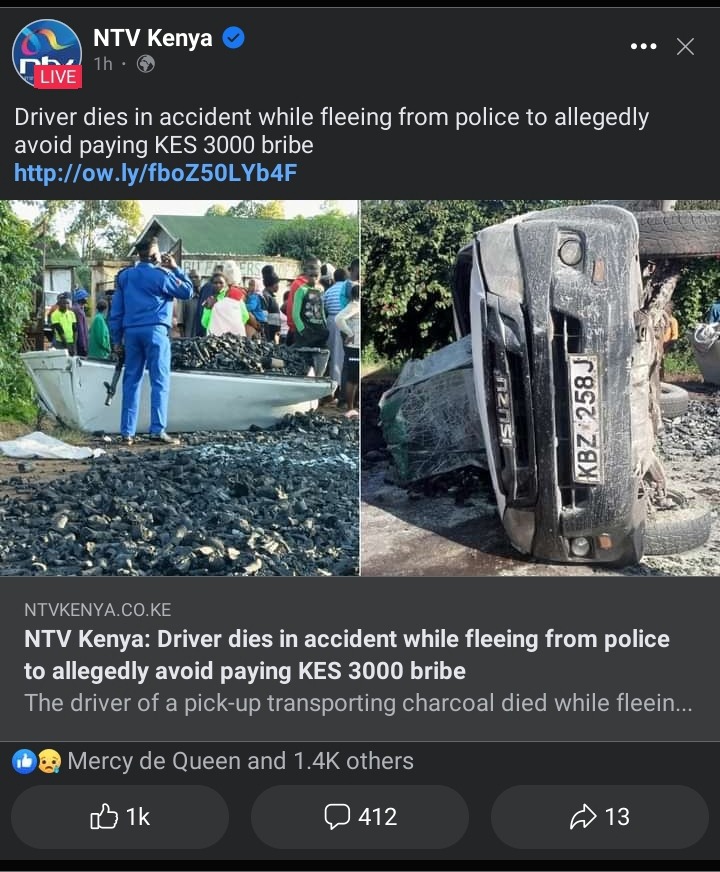The width and height of the screenshot is (720, 872).
Task: View 'Mercy de Queen and 1.4K others' reactions
Action: [240, 761]
